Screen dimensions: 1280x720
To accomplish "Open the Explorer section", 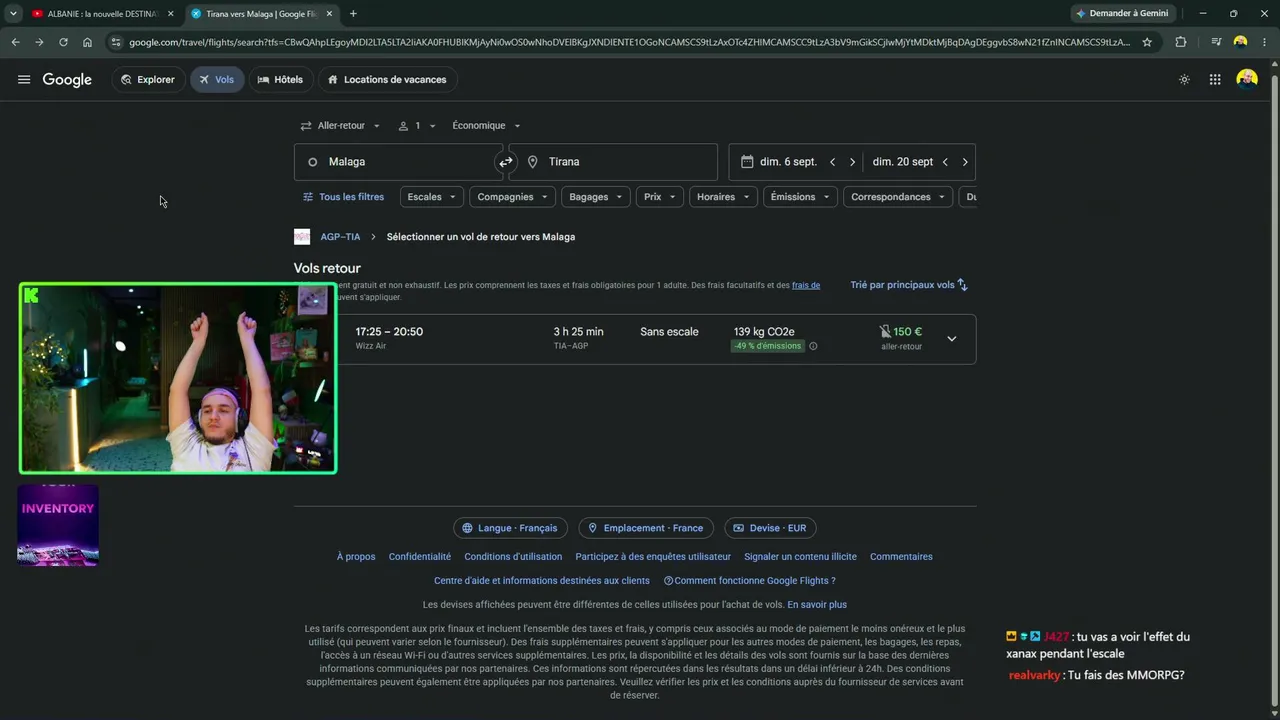I will 148,80.
